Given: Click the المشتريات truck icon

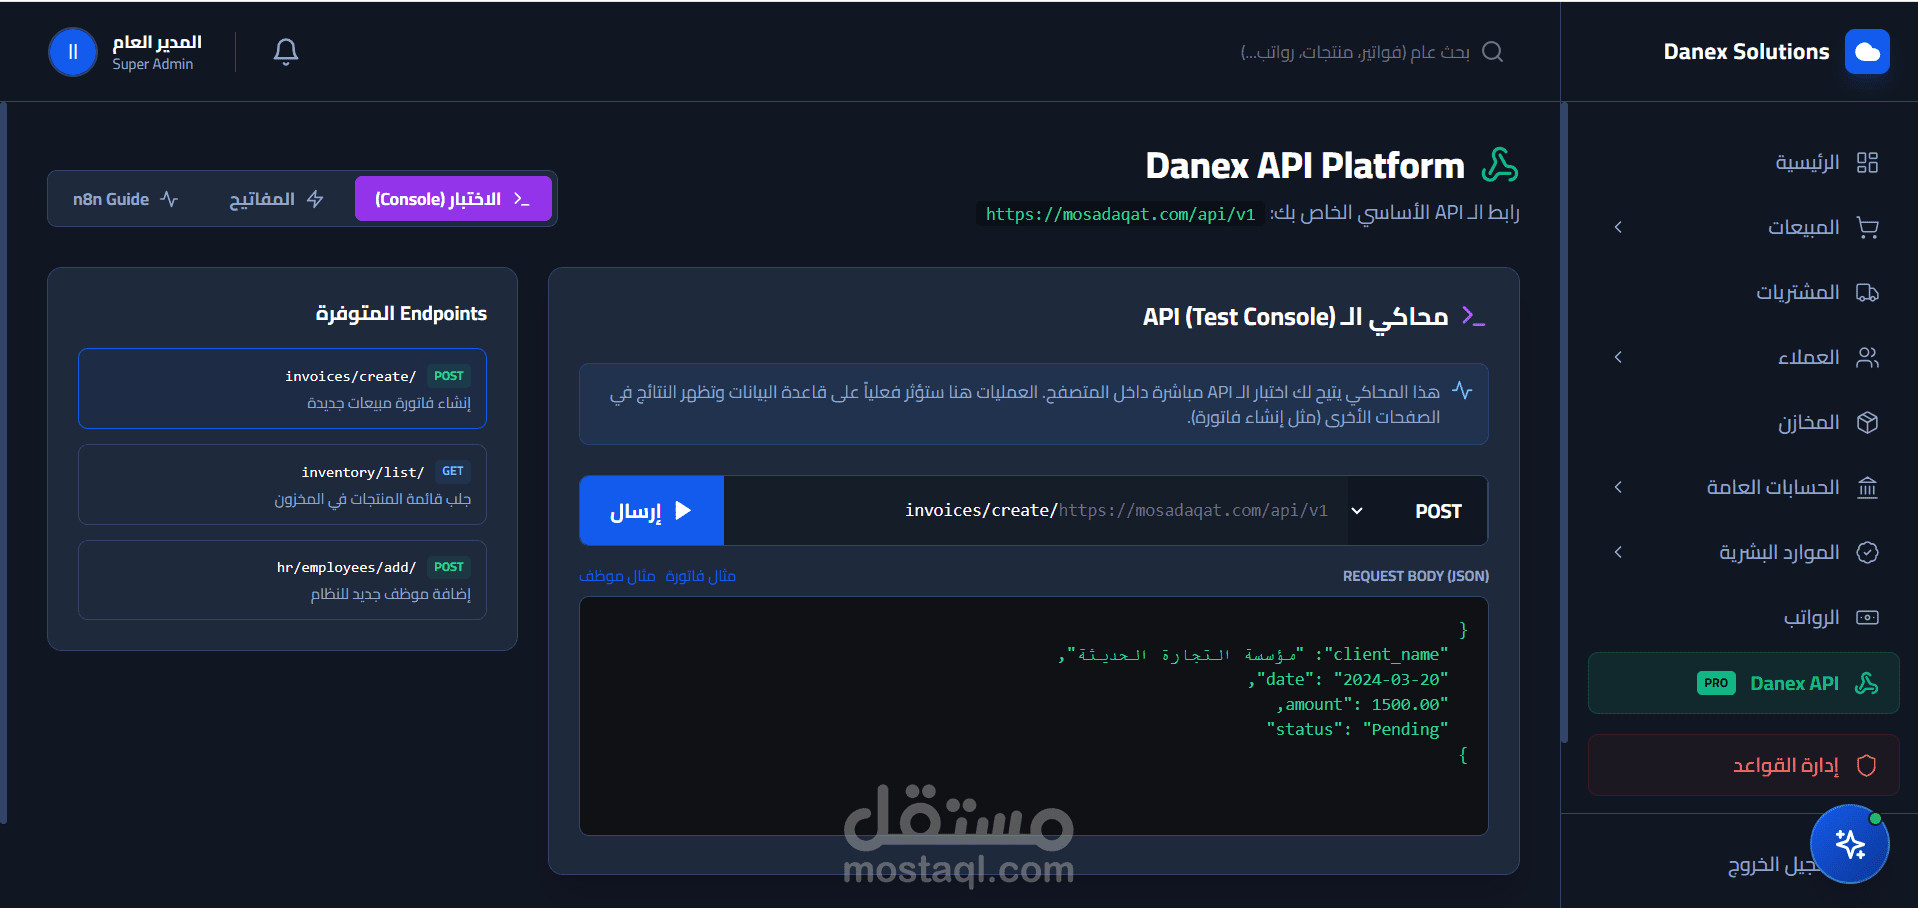Looking at the screenshot, I should [x=1867, y=292].
